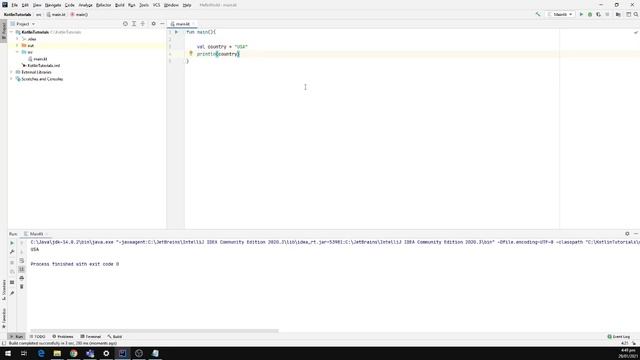Open the Navigate menu
640x360 pixels.
pyautogui.click(x=53, y=5)
